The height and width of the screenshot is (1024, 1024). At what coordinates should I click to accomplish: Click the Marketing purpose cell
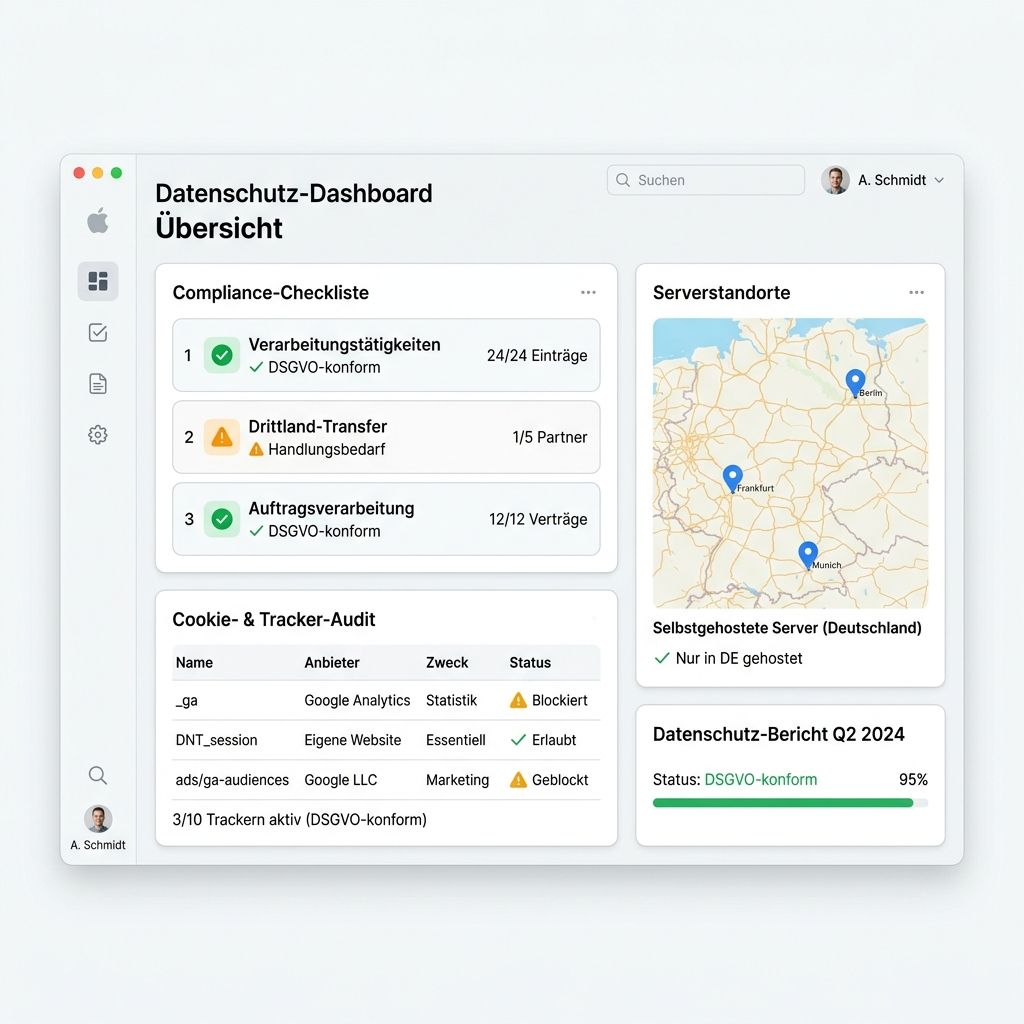457,780
